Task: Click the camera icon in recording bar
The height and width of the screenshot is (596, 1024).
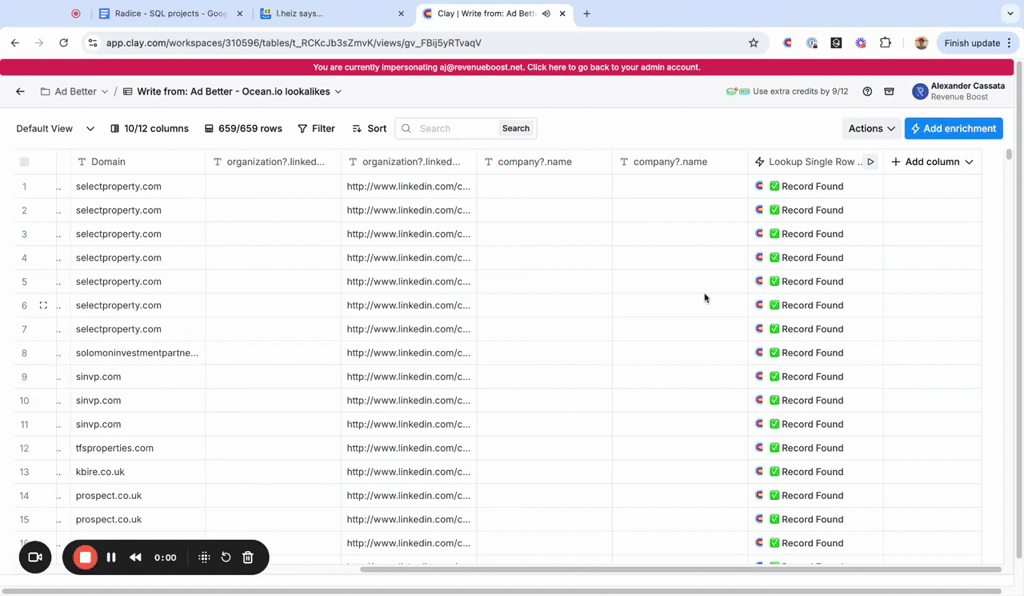Action: click(x=35, y=557)
